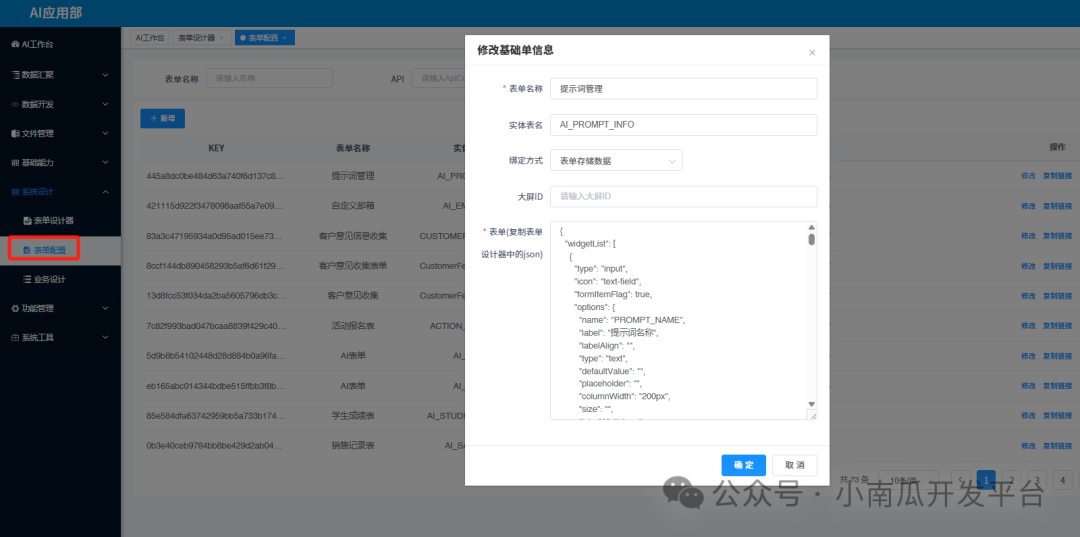Click the textarea resize handle corner
This screenshot has height=537, width=1080.
(812, 414)
